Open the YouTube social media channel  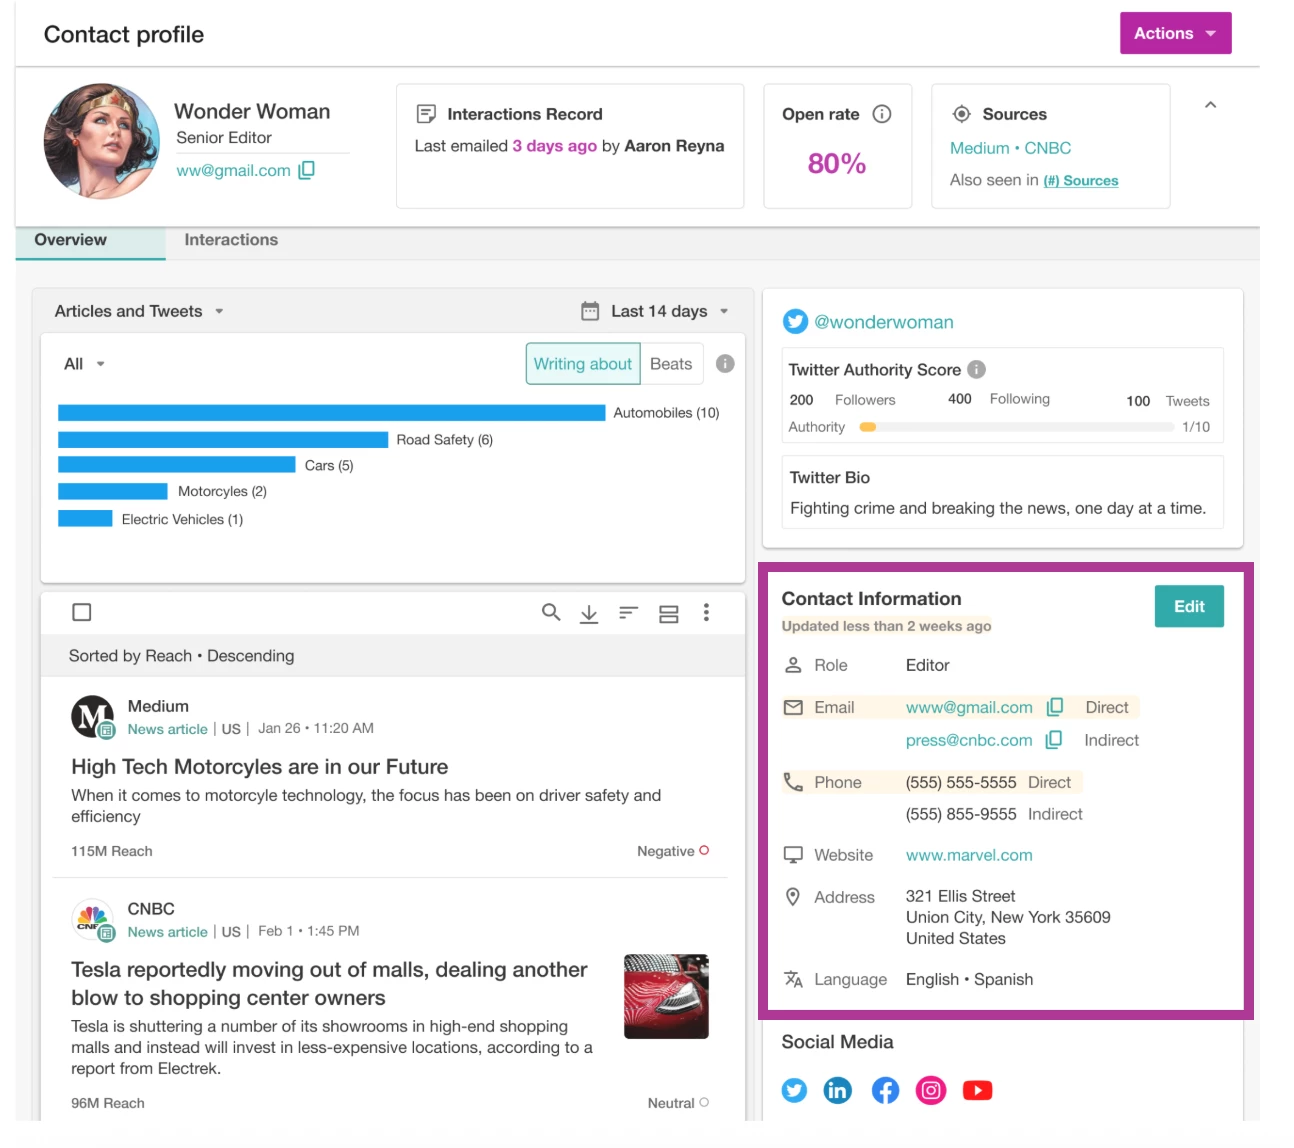coord(978,1090)
